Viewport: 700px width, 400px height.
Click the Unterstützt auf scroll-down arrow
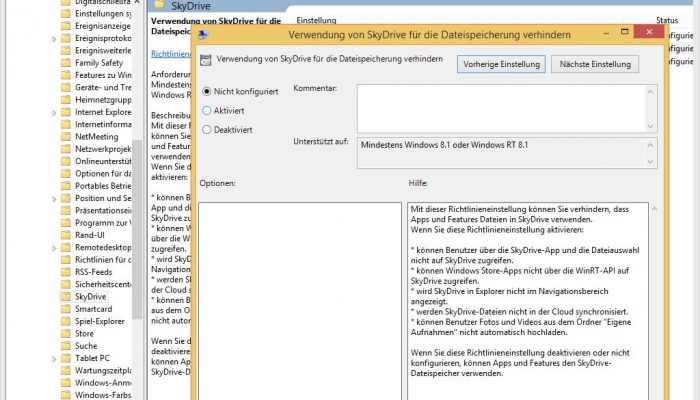click(650, 162)
